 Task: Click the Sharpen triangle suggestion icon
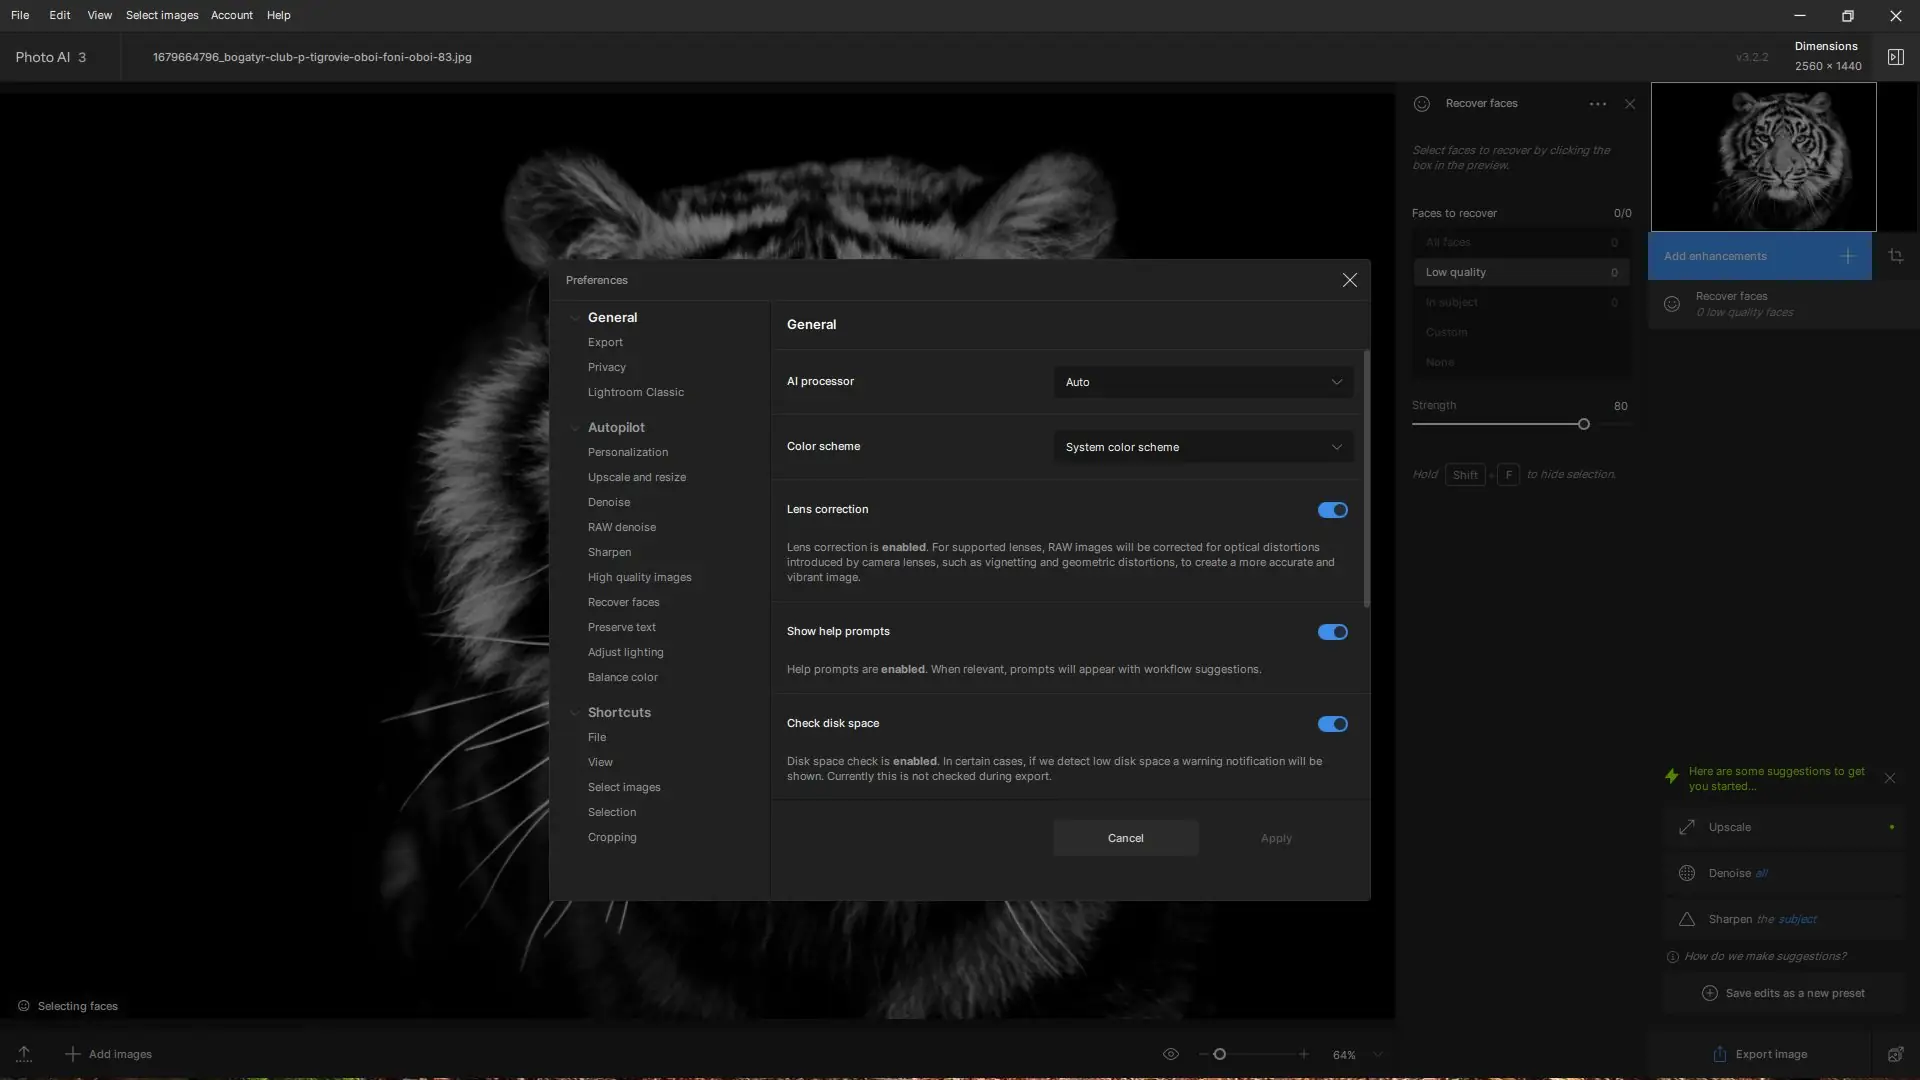click(x=1687, y=919)
